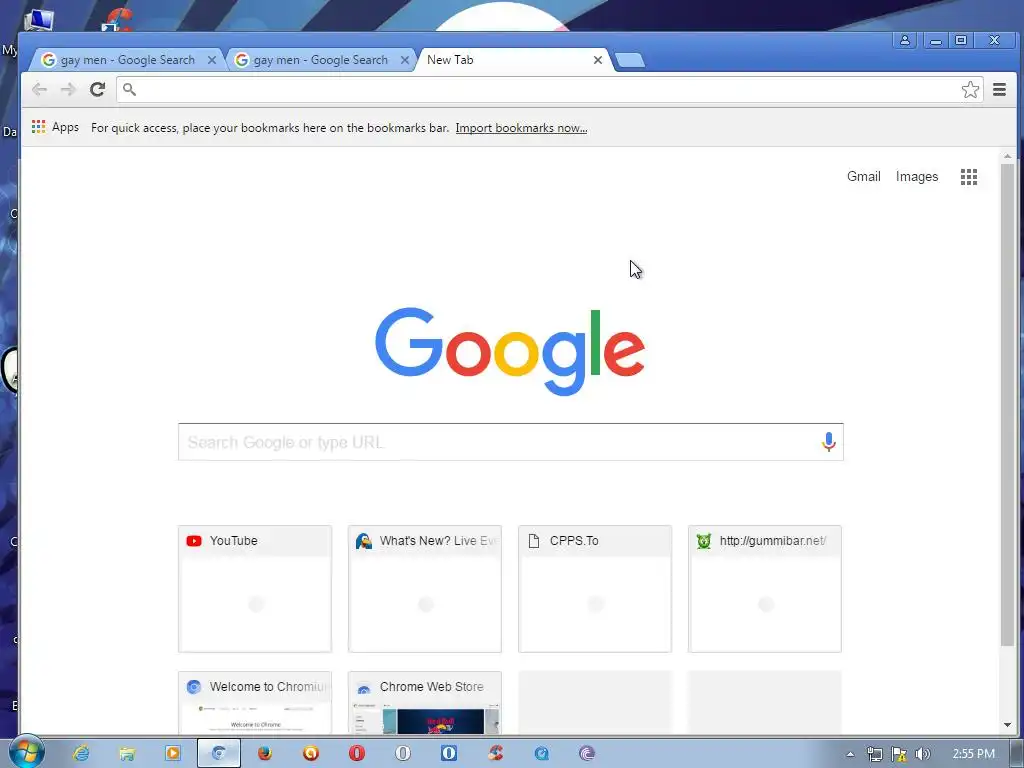Launch the red Opera icon on the taskbar
This screenshot has height=768, width=1024.
click(x=357, y=754)
